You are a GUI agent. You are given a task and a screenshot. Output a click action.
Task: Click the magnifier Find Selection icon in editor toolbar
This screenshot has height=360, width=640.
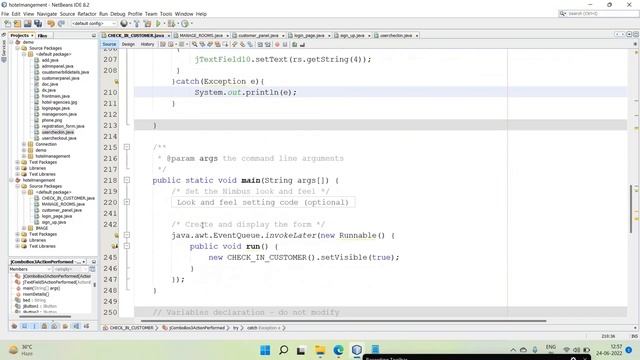pyautogui.click(x=195, y=44)
